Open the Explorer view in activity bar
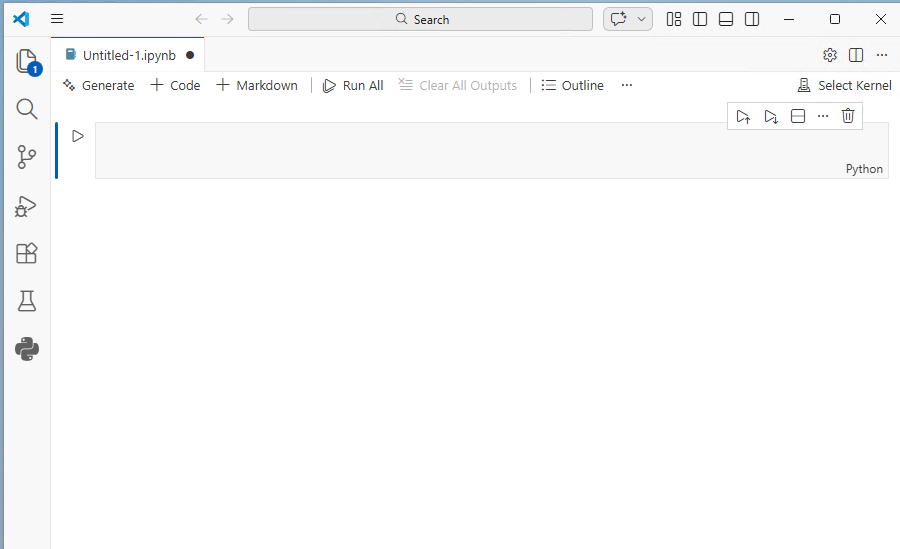 tap(27, 61)
